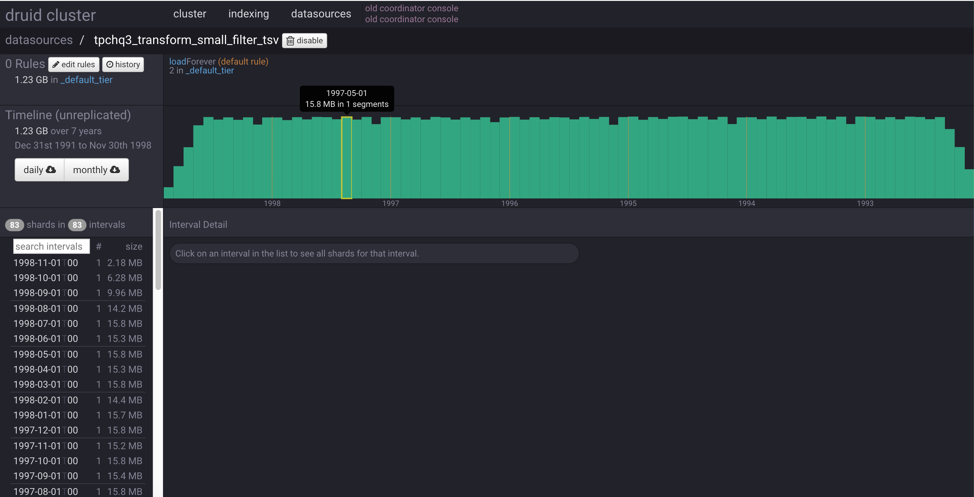Click the pencil icon in edit rules
Image resolution: width=974 pixels, height=497 pixels.
click(x=55, y=65)
